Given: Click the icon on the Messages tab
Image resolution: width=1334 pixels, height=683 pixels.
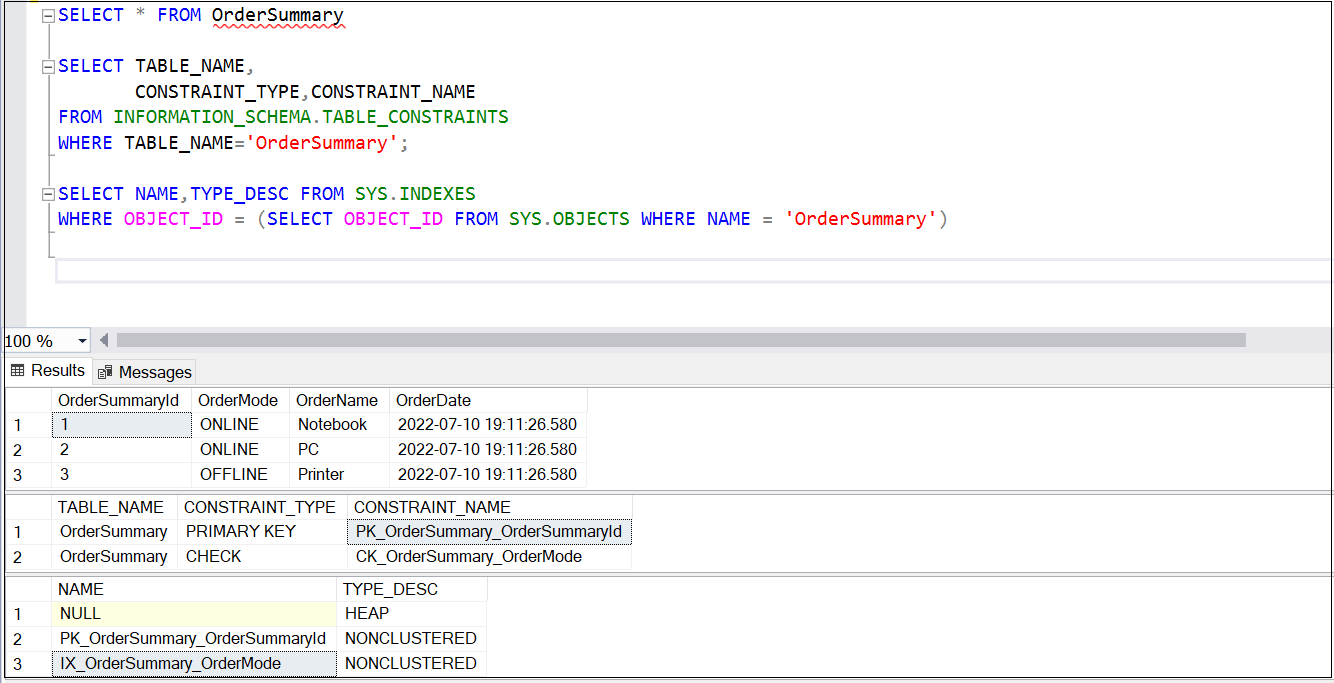Looking at the screenshot, I should pos(103,371).
